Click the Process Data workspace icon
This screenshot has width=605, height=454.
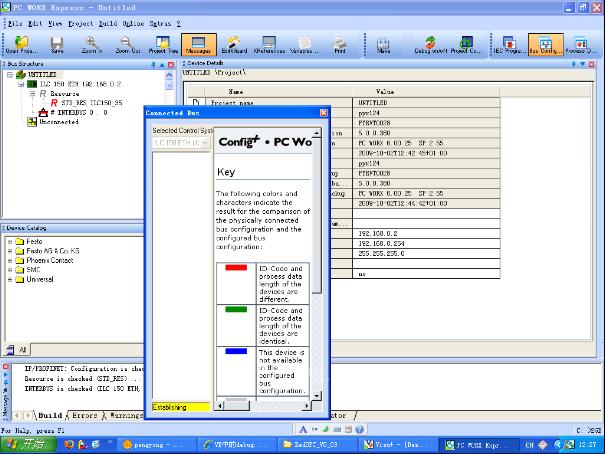click(x=579, y=44)
